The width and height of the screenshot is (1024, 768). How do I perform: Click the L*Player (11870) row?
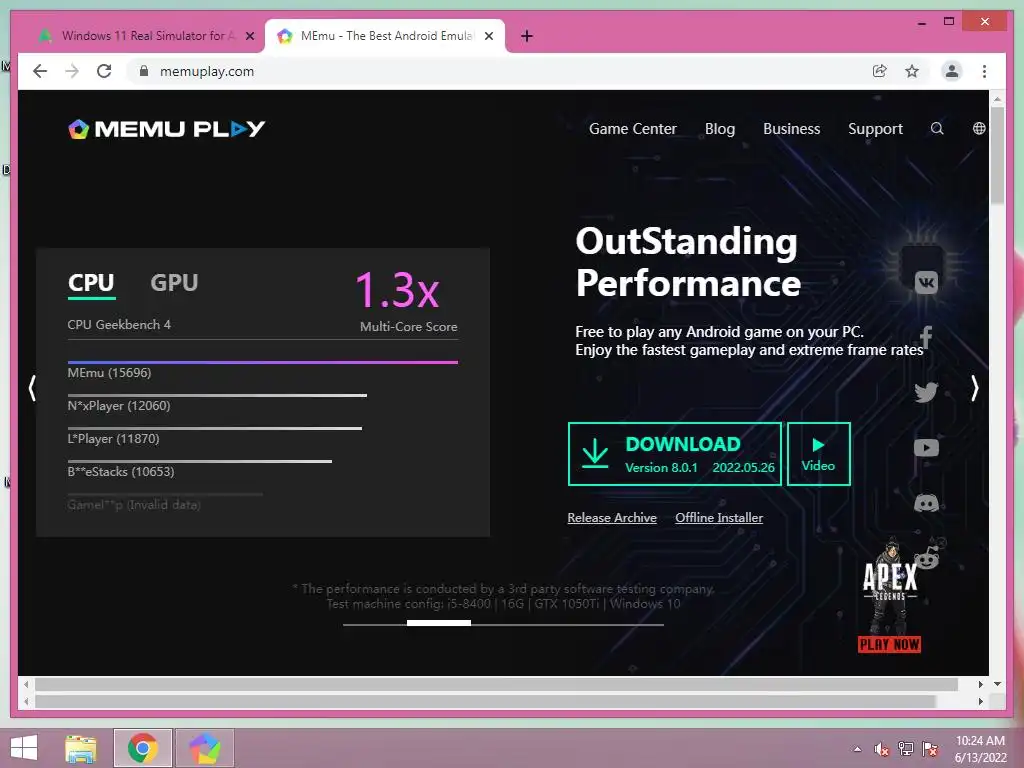(214, 436)
